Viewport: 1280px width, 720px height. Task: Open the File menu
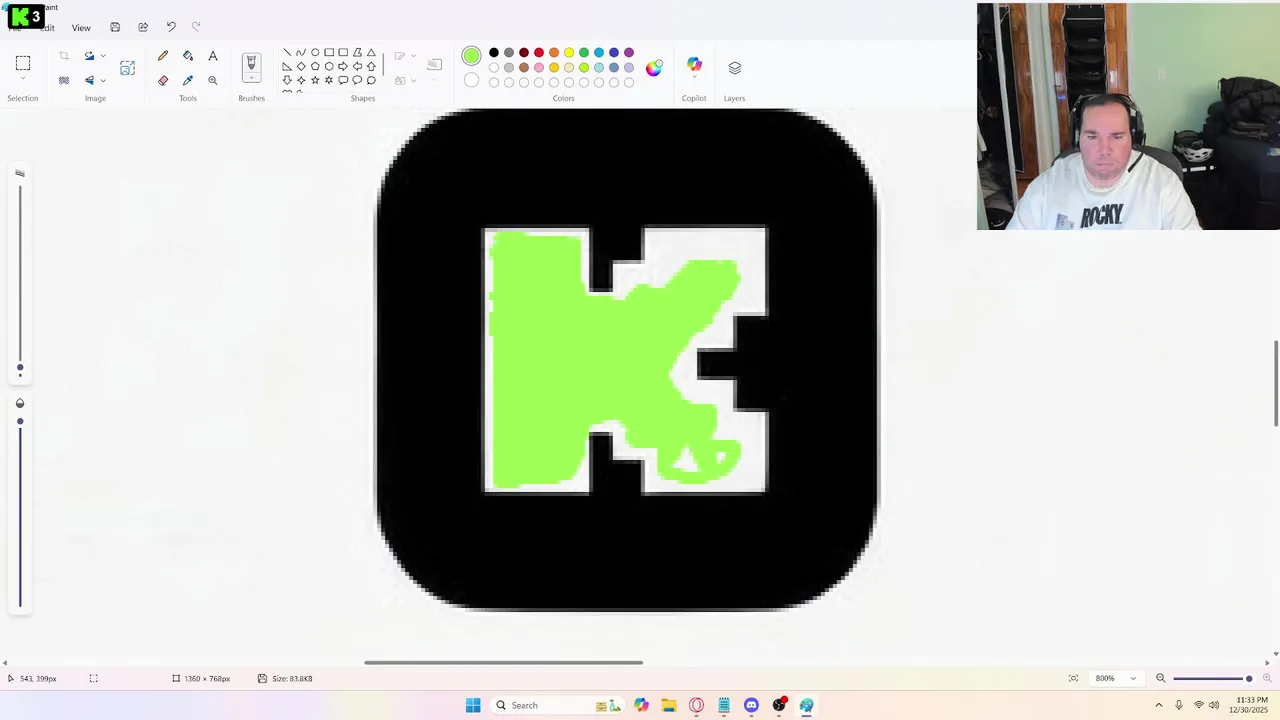[15, 28]
